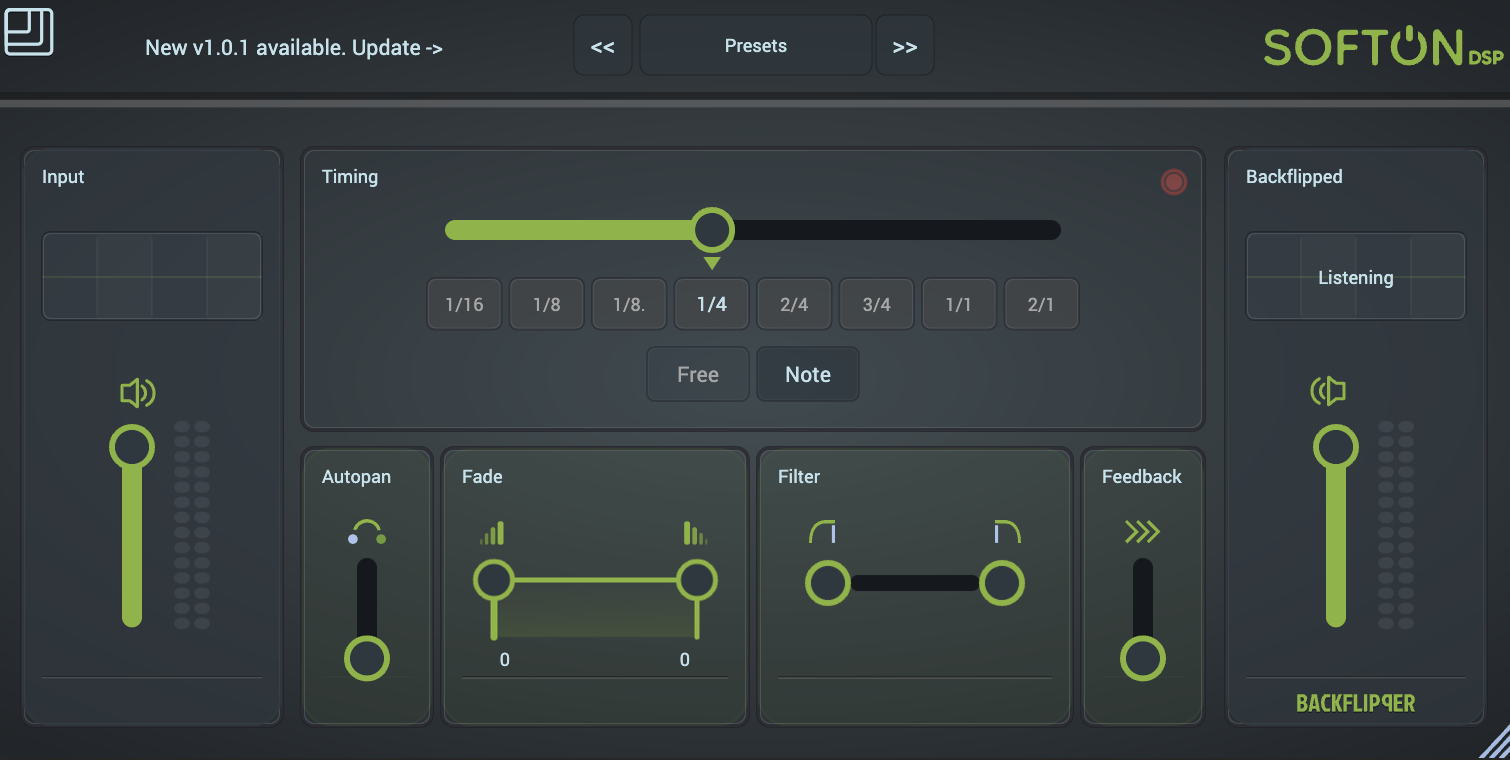This screenshot has width=1510, height=760.
Task: Click the Autopan slider knob
Action: (367, 659)
